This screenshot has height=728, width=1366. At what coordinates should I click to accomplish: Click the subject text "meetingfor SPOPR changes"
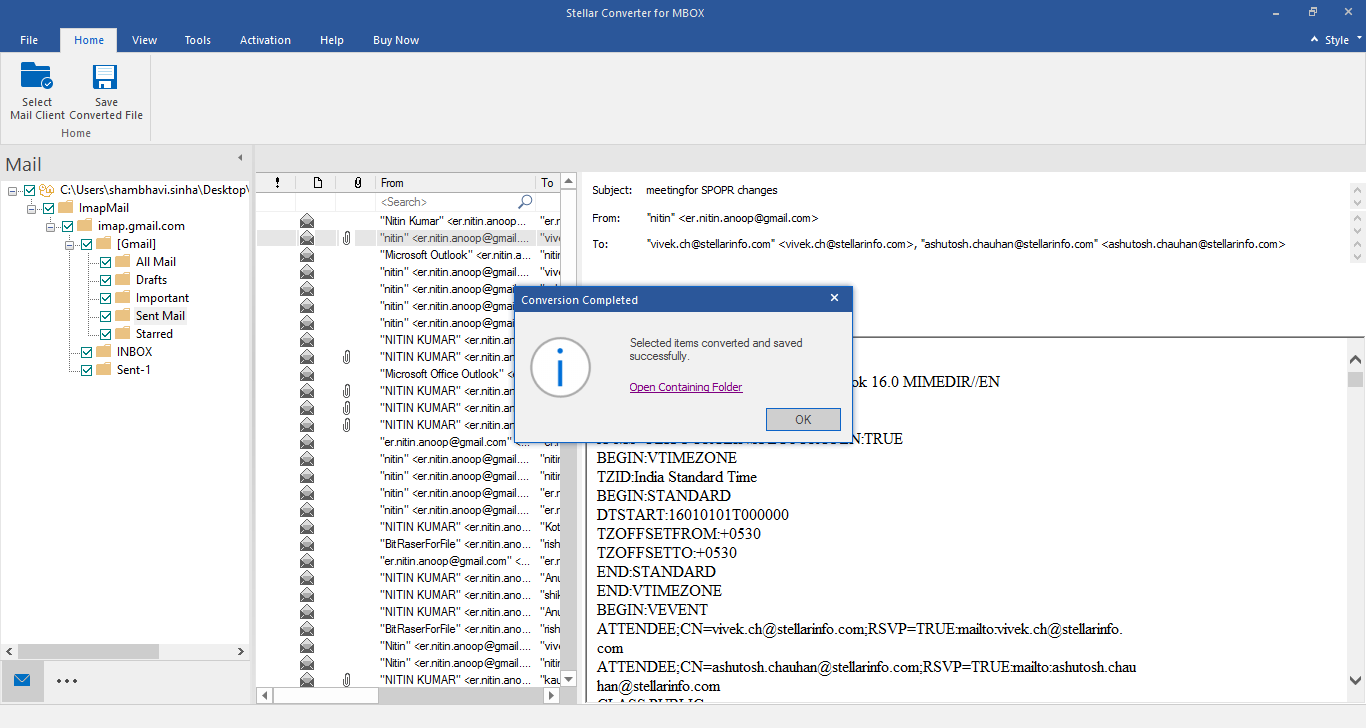tap(711, 190)
